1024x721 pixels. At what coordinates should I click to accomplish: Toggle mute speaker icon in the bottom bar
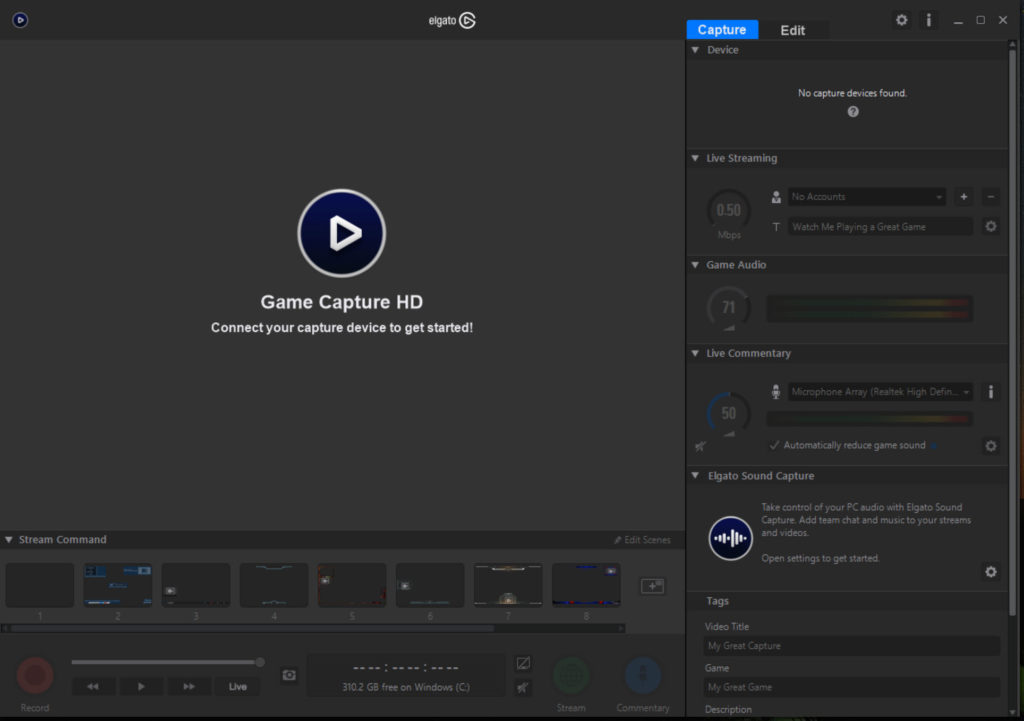[x=523, y=687]
